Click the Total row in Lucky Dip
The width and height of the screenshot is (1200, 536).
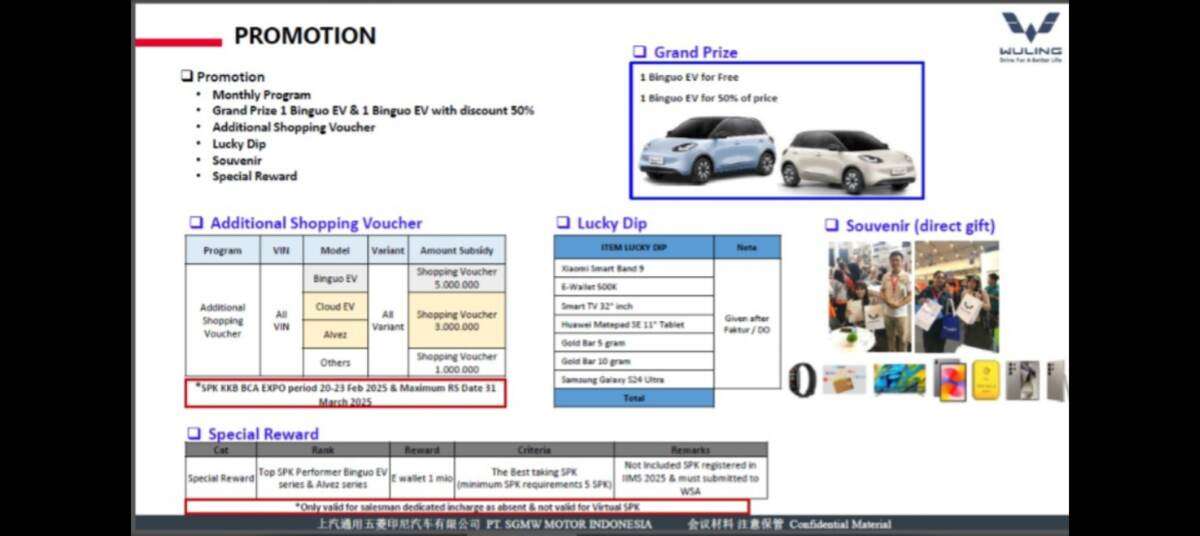(x=634, y=397)
